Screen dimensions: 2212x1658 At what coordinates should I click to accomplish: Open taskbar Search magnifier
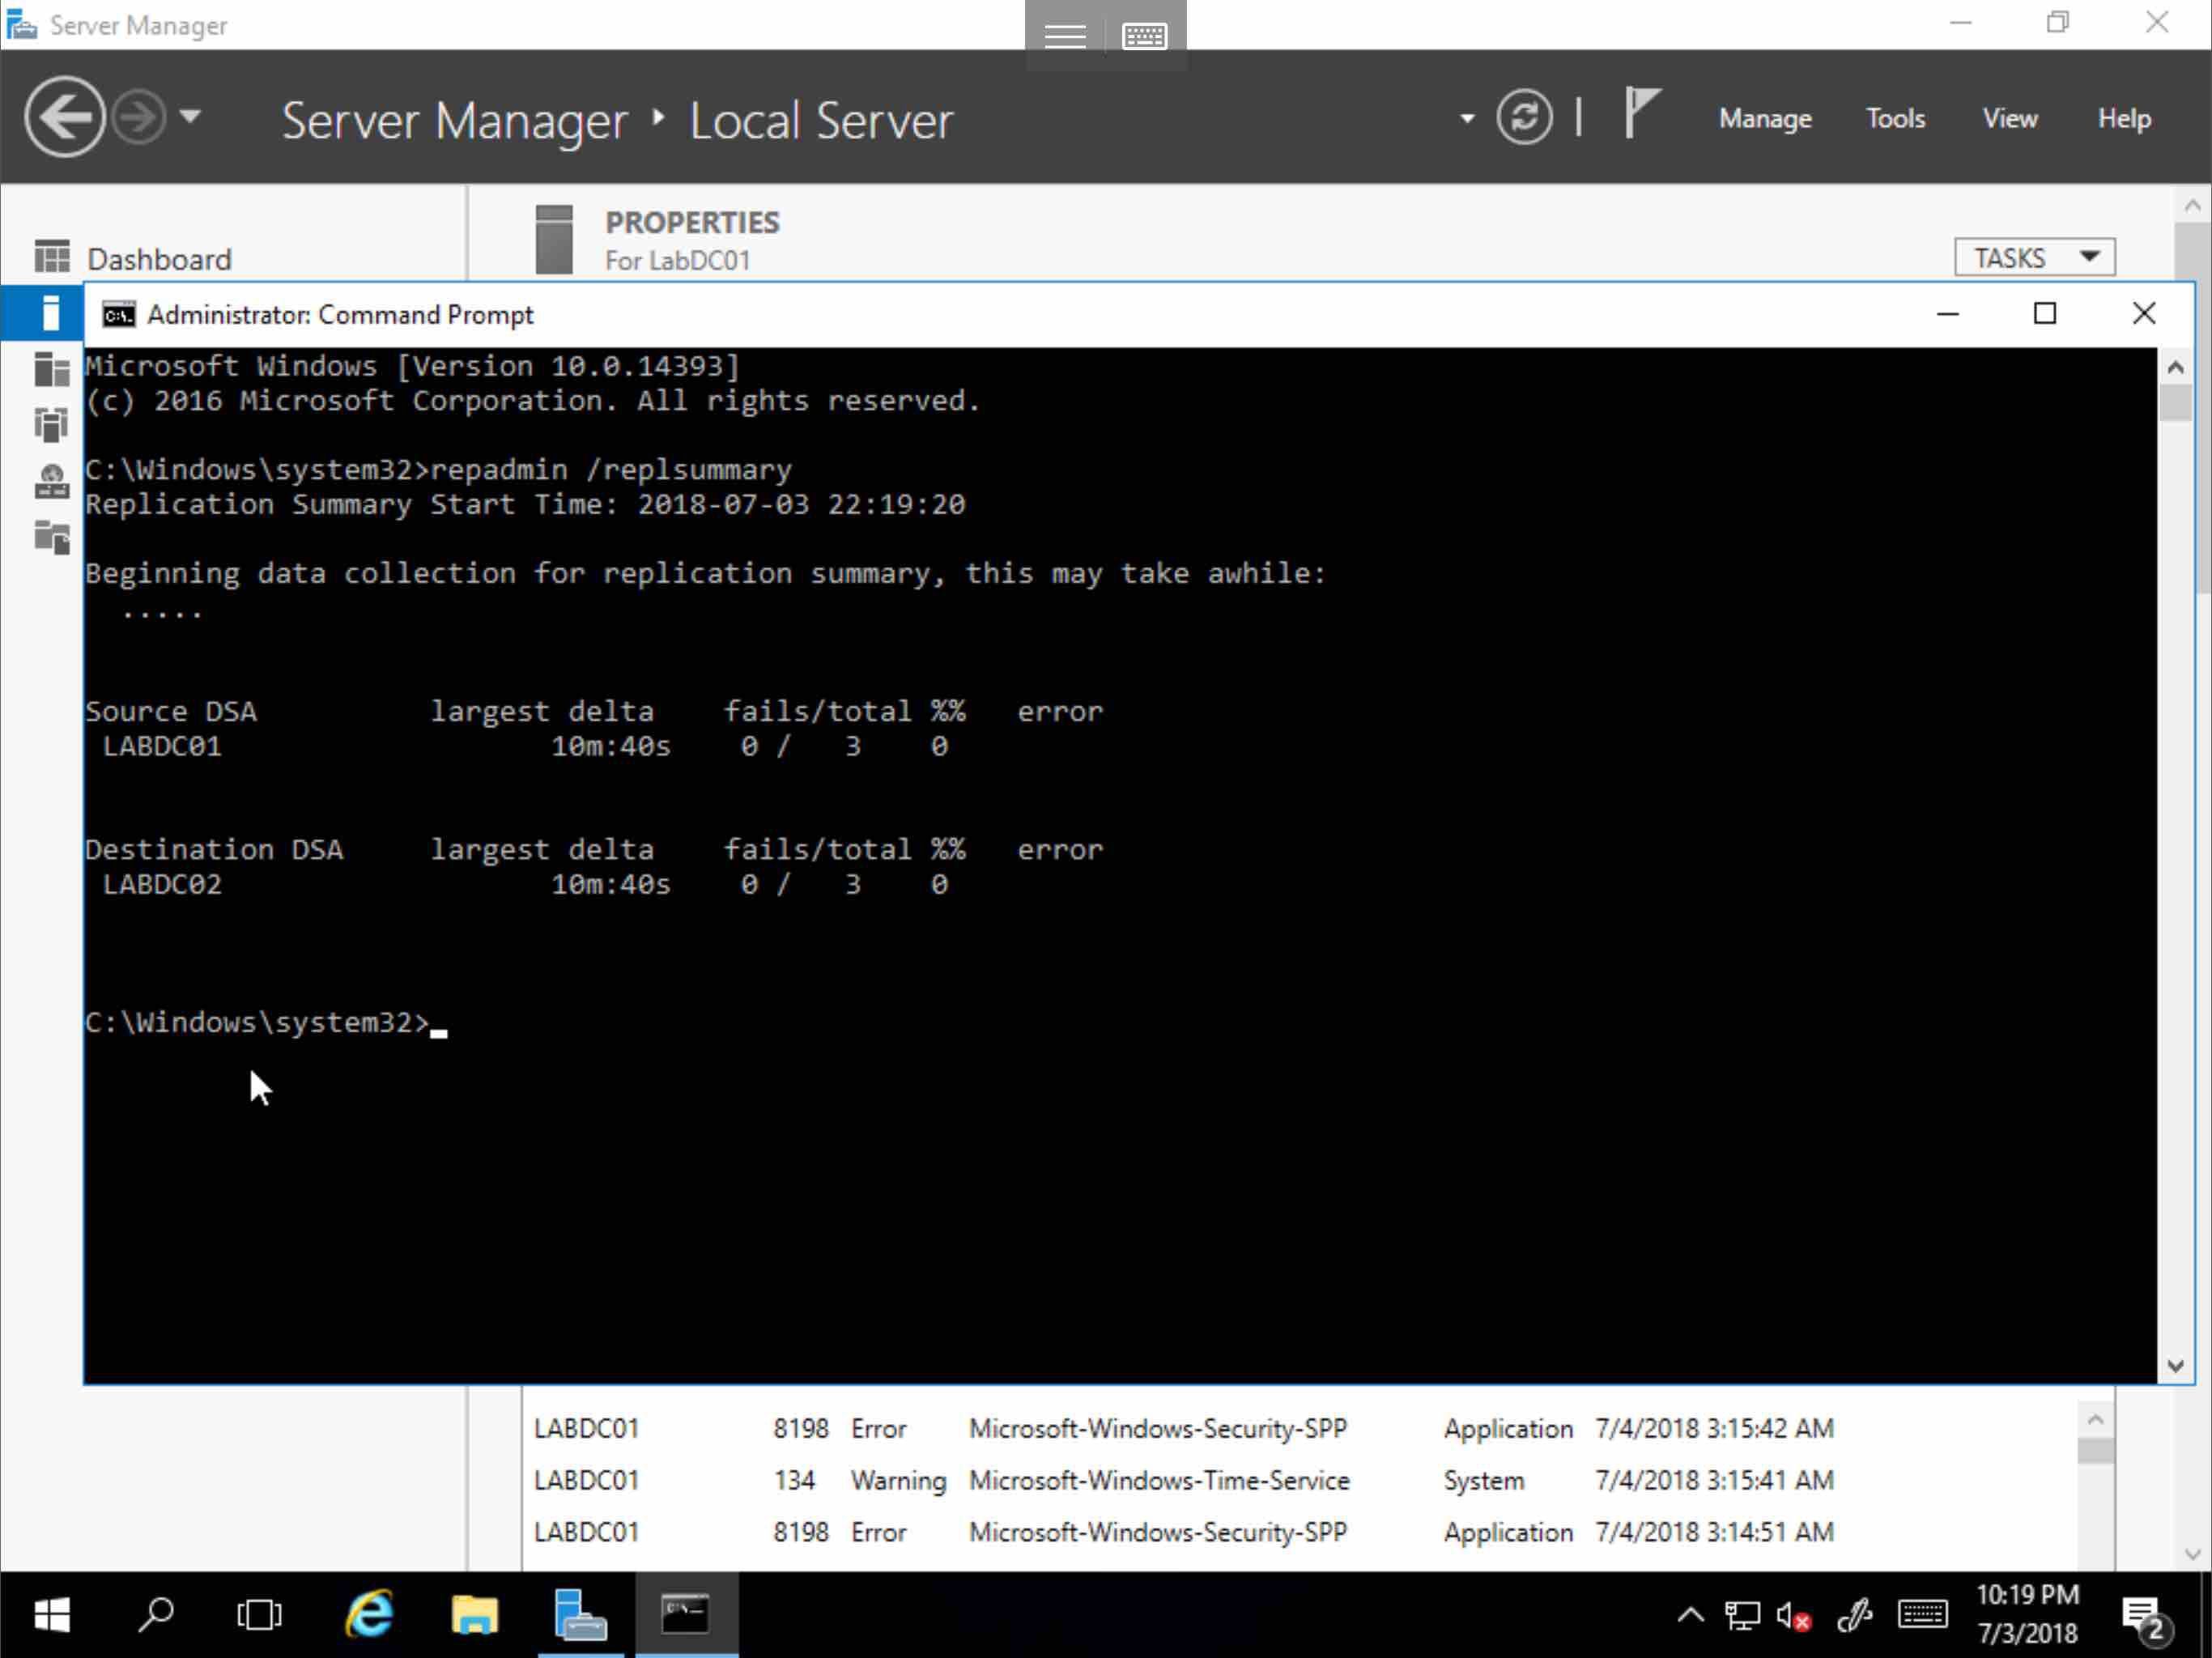[x=156, y=1615]
